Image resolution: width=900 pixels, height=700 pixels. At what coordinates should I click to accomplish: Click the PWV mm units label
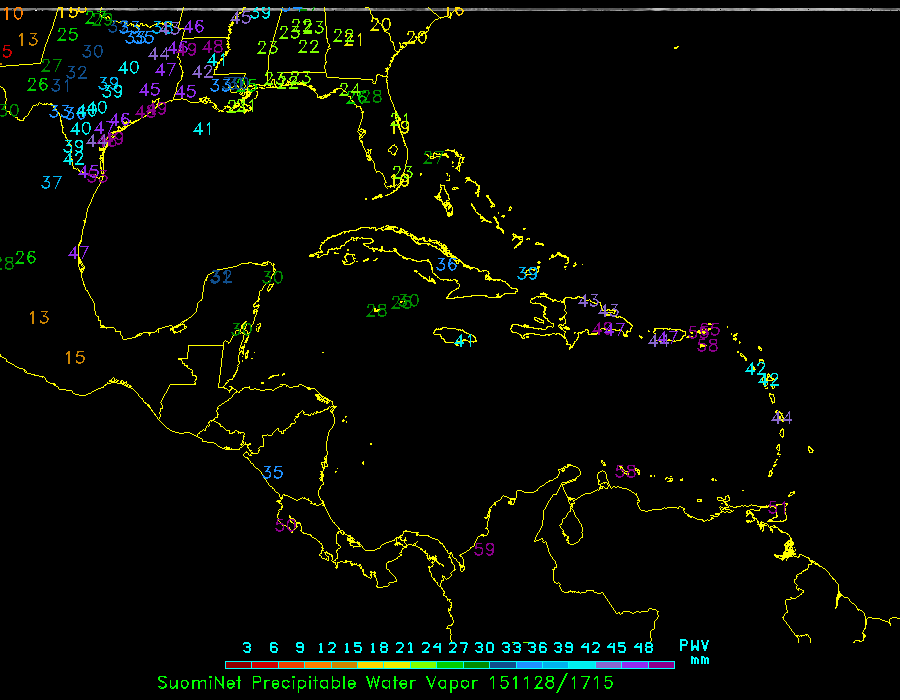point(694,652)
